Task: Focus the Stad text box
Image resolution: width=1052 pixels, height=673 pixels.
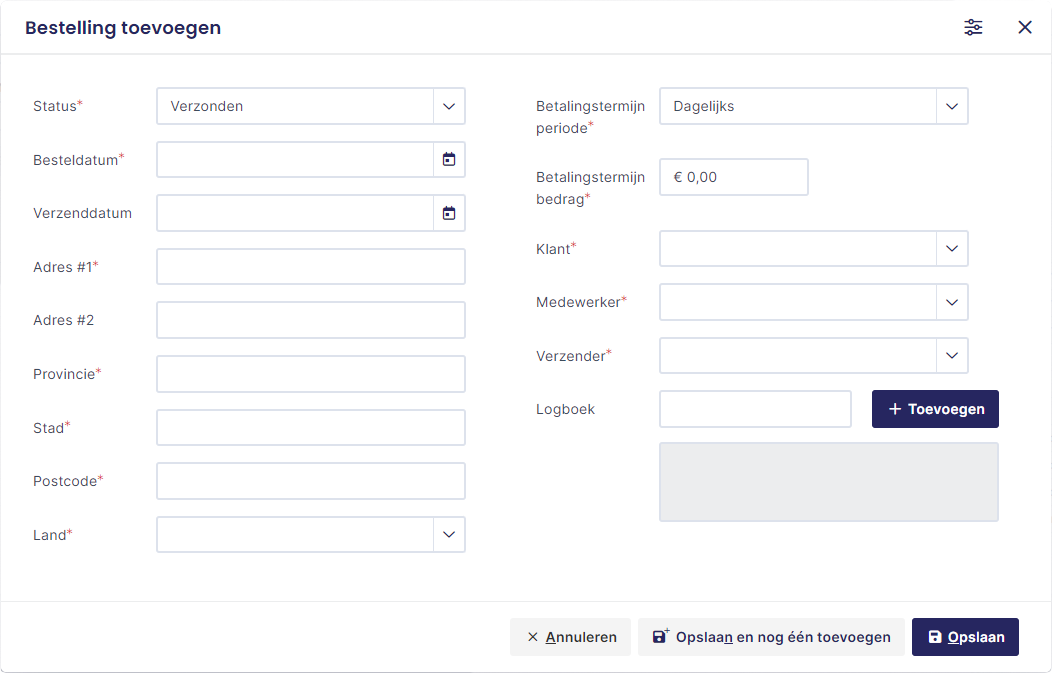Action: 310,428
